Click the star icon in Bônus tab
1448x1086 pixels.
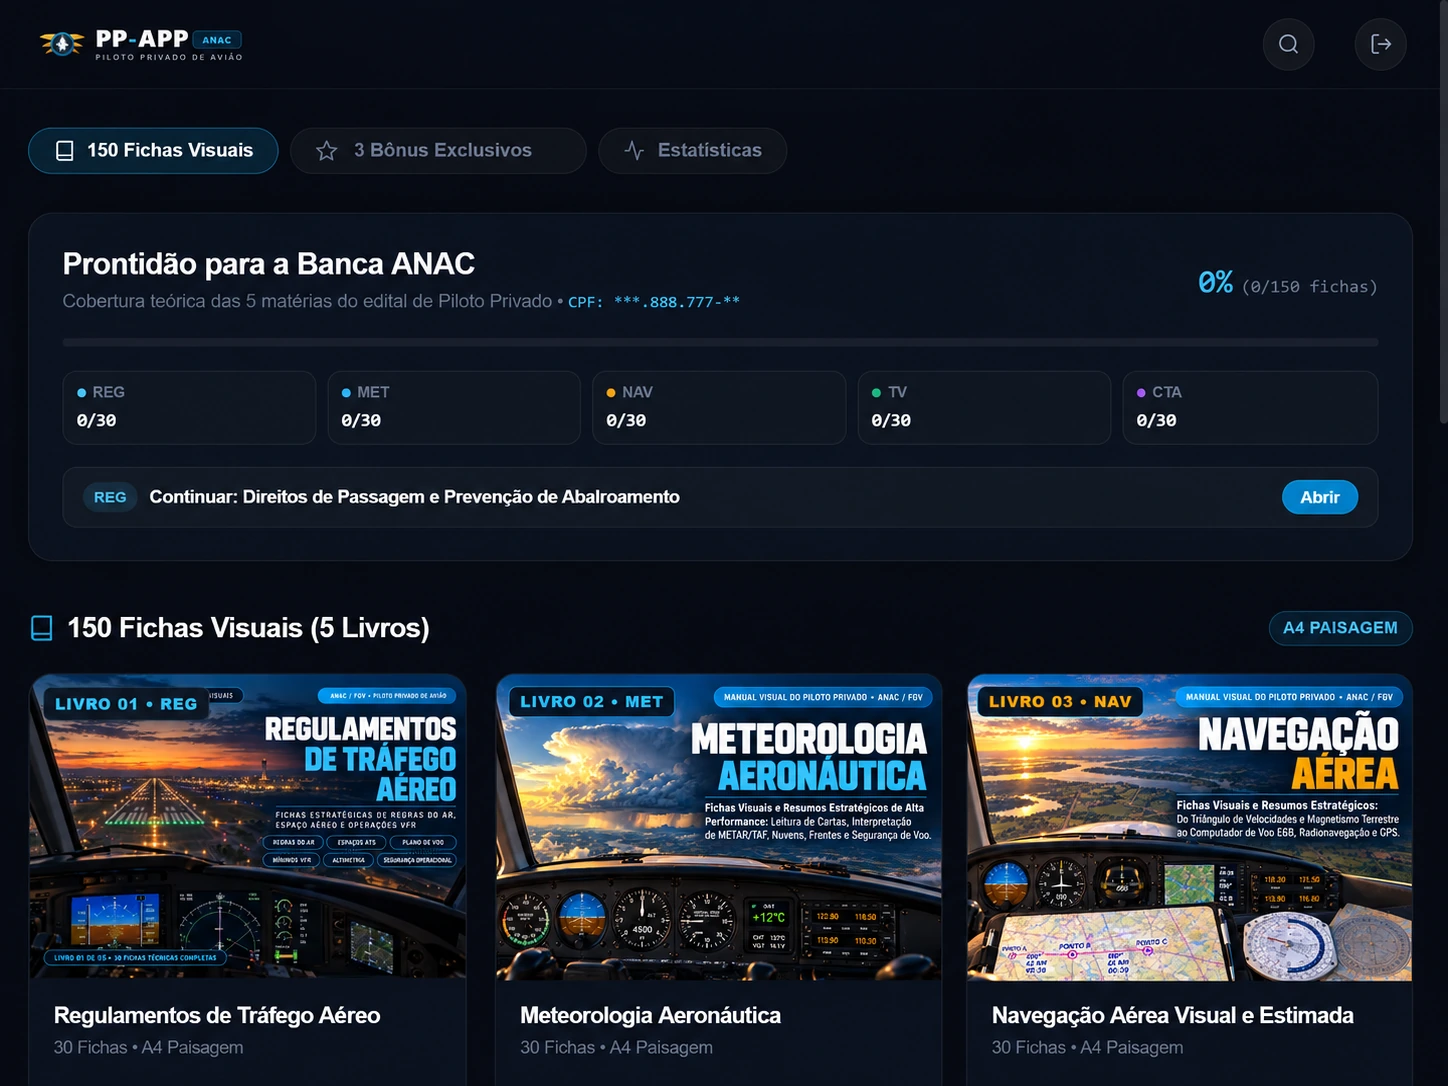pos(327,151)
